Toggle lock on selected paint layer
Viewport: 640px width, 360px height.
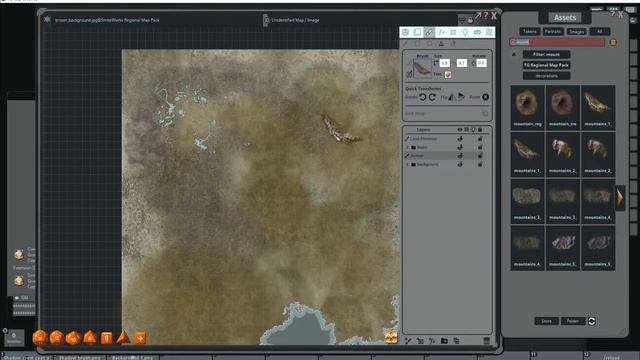tap(480, 156)
